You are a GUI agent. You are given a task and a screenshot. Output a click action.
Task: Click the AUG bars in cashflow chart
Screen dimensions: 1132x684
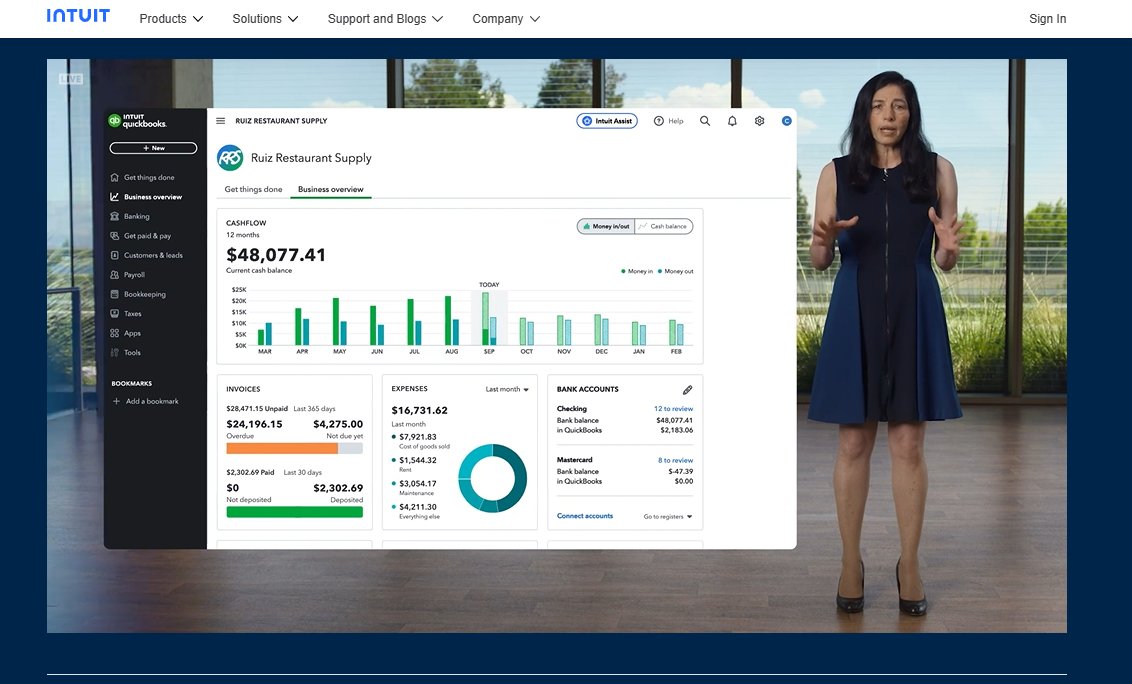coord(452,320)
